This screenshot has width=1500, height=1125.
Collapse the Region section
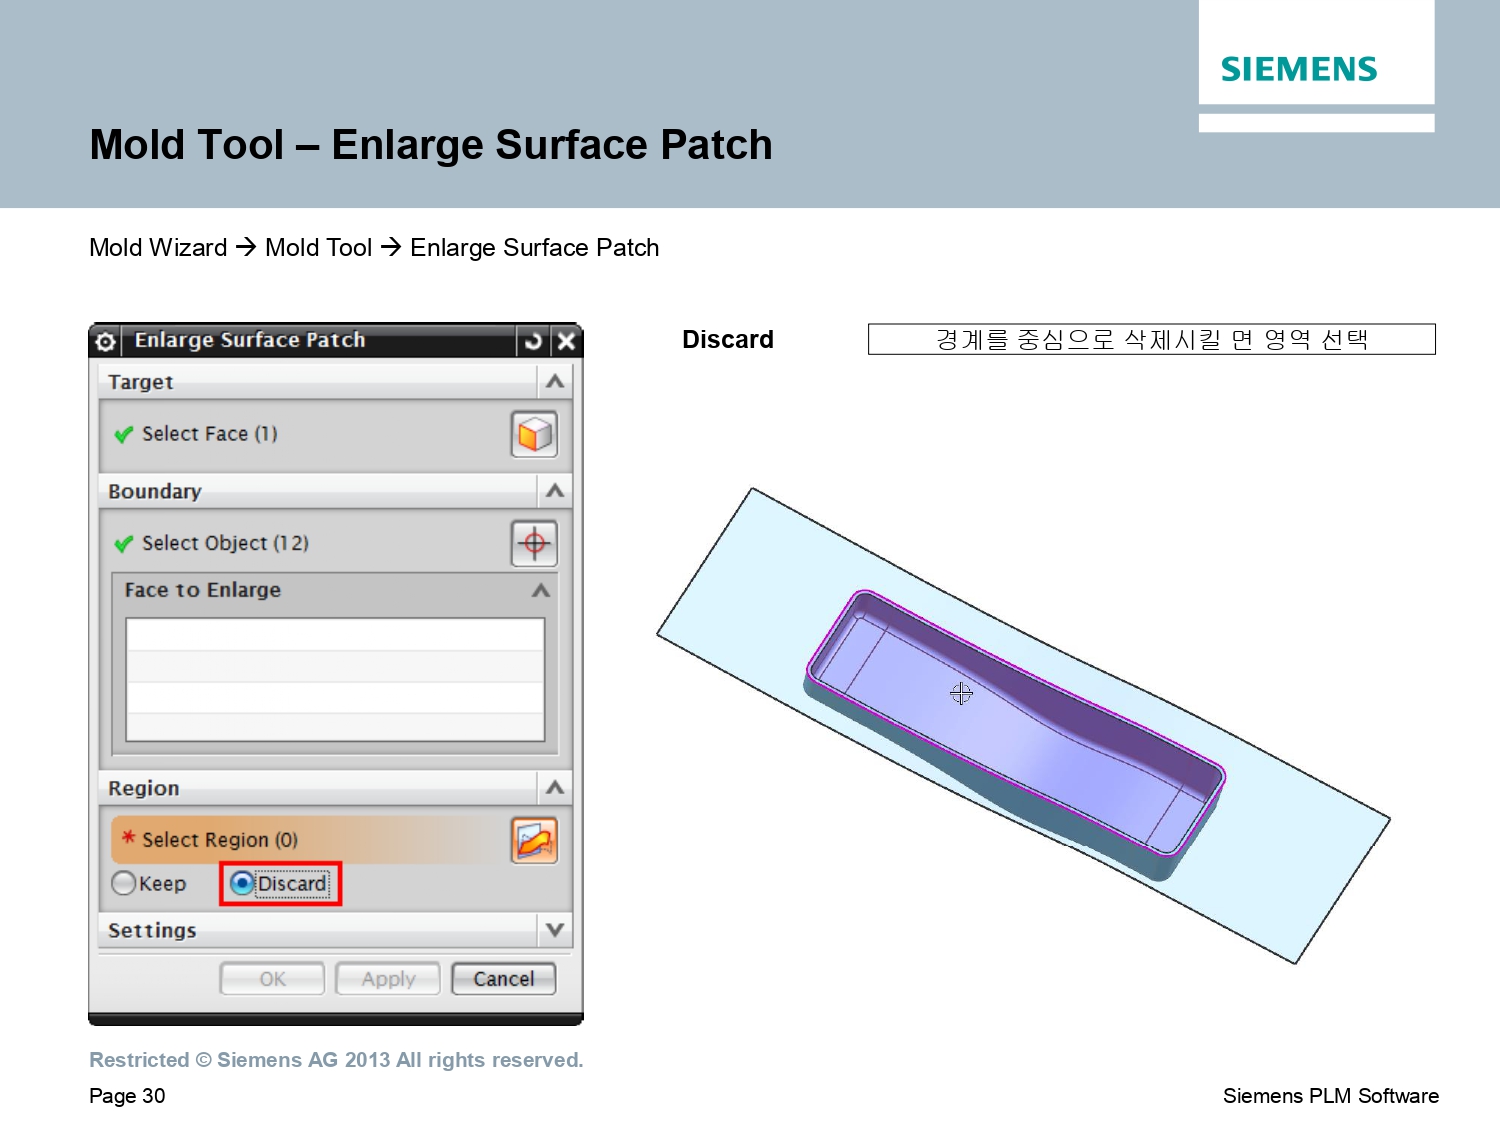pyautogui.click(x=555, y=787)
